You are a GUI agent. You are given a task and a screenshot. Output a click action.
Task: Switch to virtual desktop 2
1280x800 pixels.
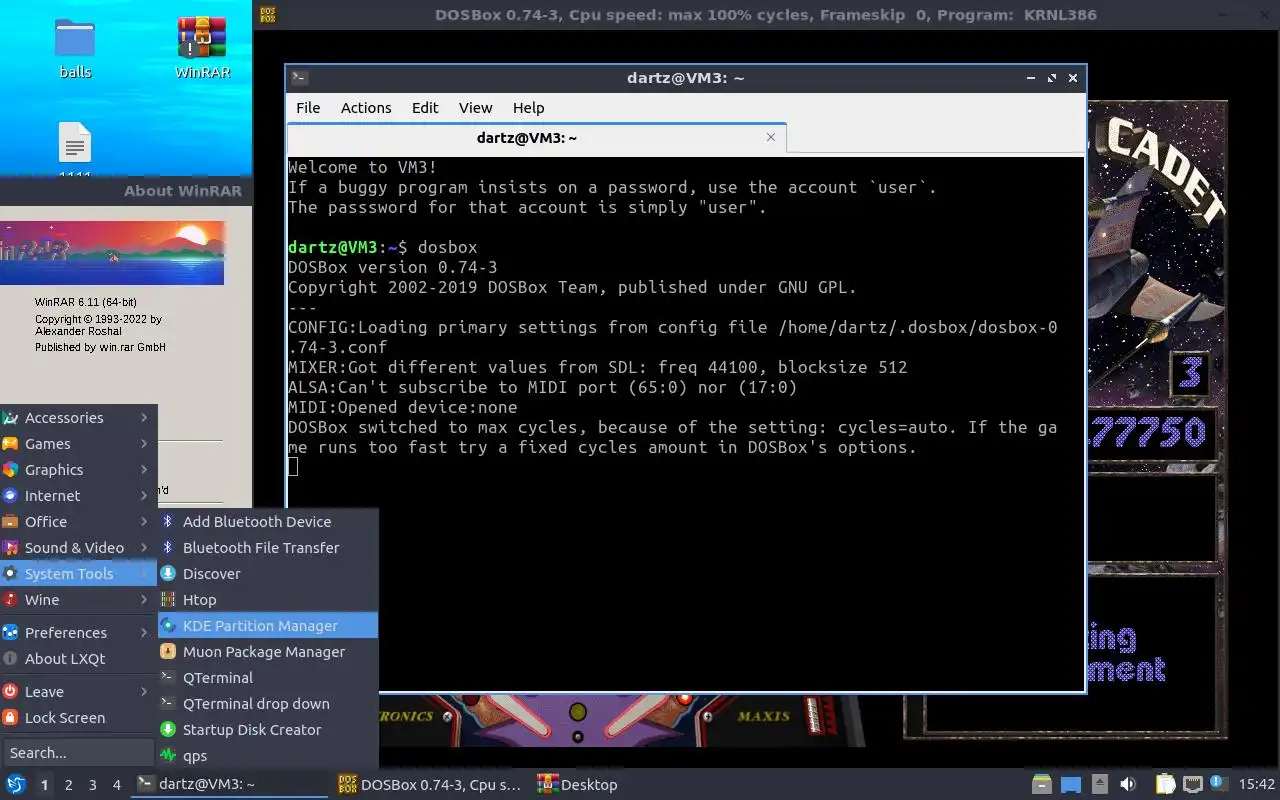[68, 785]
